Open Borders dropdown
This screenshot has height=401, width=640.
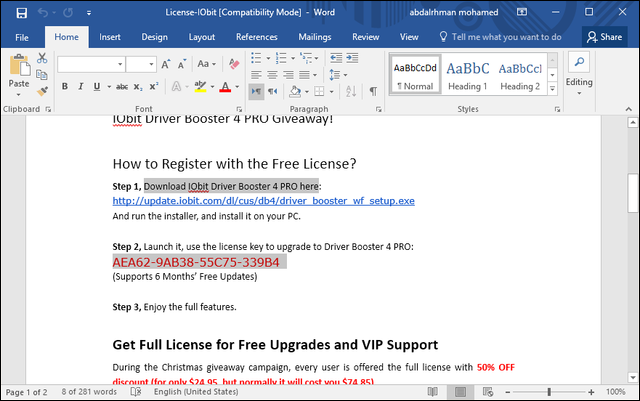331,91
